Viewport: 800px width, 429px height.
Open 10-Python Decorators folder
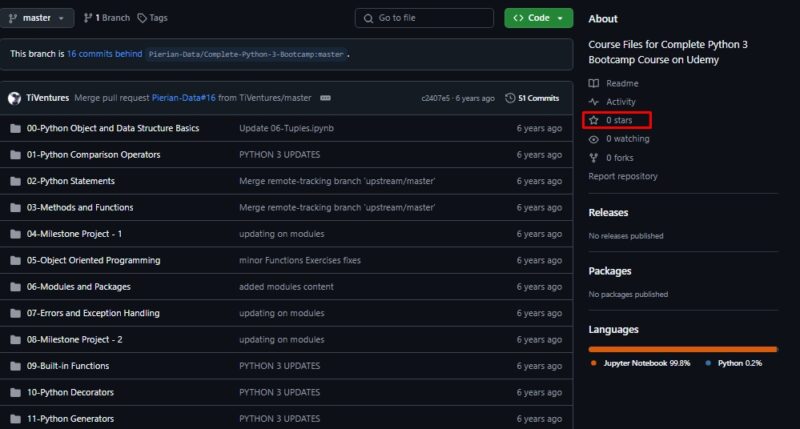pos(70,392)
